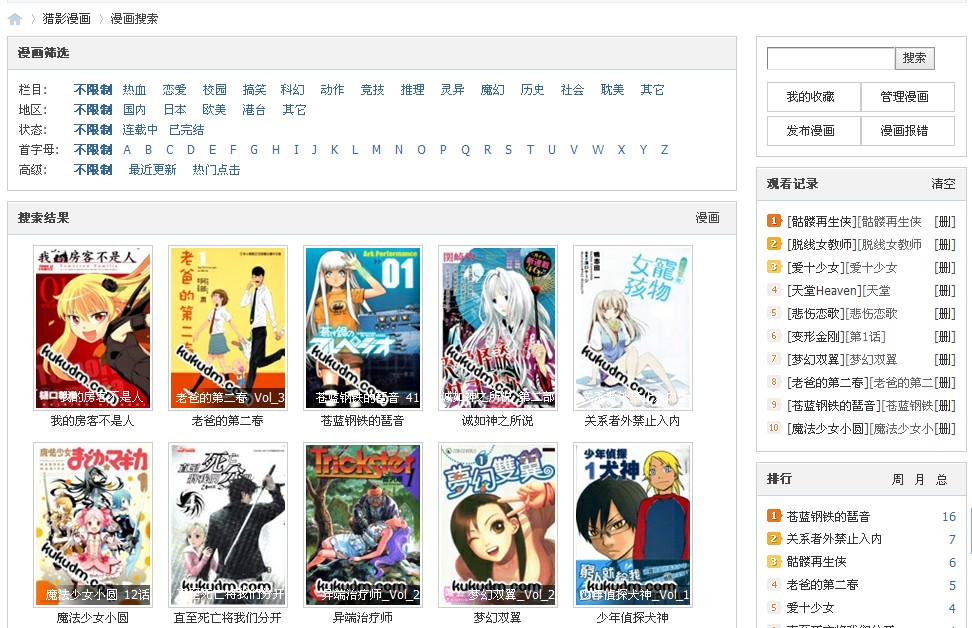Click title text 异端治疗师 below cover
972x628 pixels.
(x=363, y=617)
